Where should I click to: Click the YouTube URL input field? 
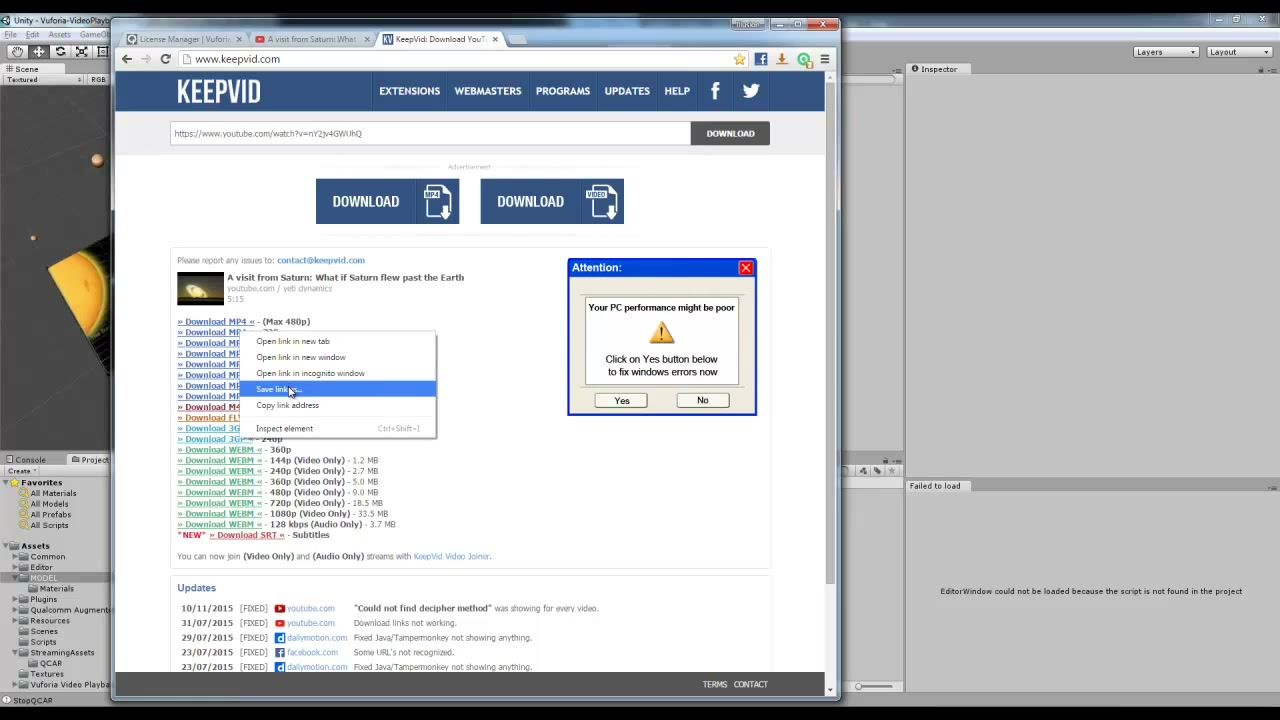tap(430, 133)
